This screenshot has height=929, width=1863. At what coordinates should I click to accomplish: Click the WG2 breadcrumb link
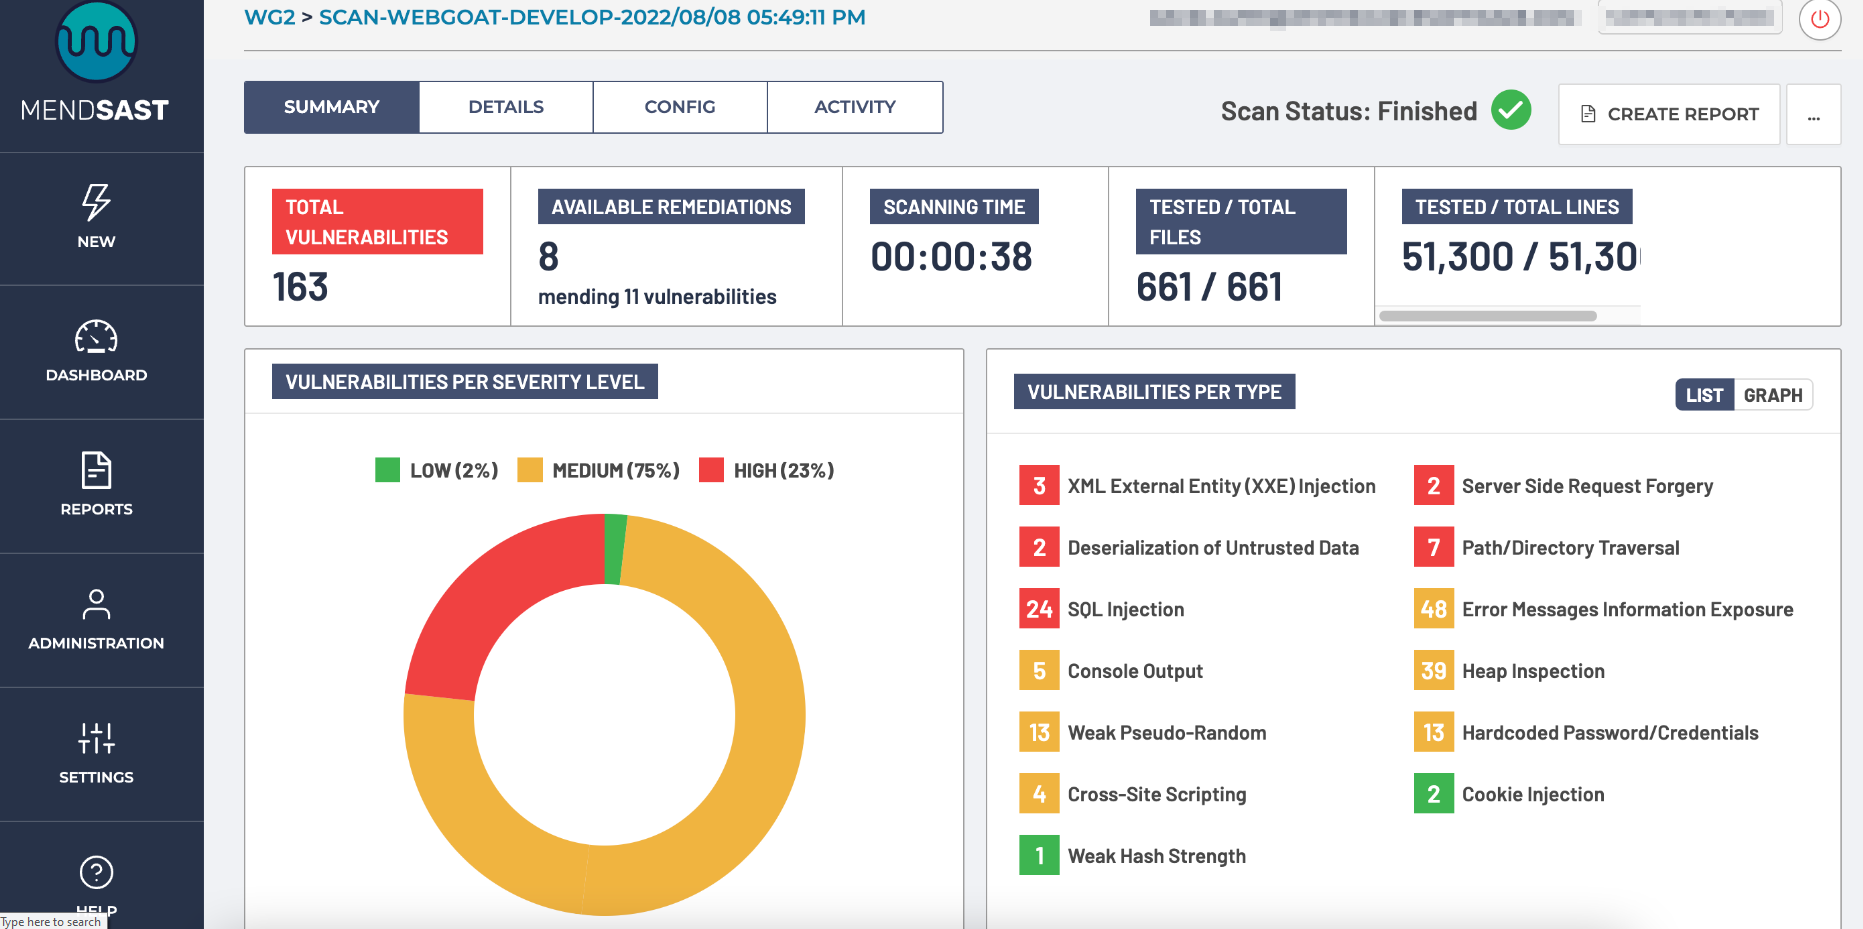tap(269, 17)
